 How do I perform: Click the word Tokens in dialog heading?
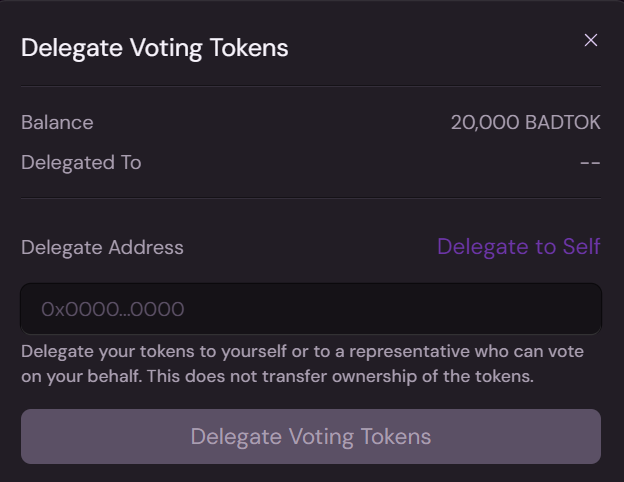248,47
